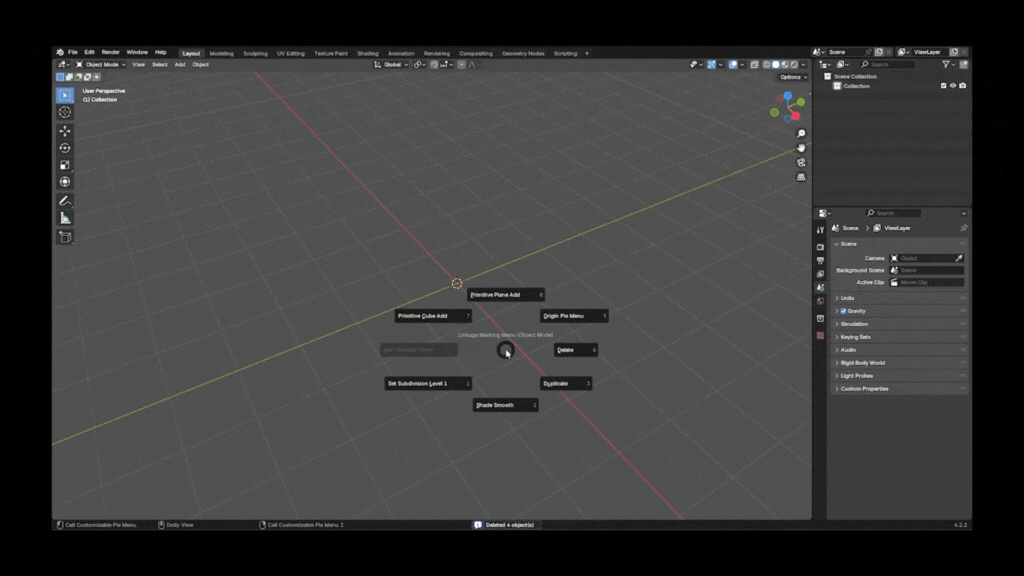Expand the Simulation panel

click(899, 324)
